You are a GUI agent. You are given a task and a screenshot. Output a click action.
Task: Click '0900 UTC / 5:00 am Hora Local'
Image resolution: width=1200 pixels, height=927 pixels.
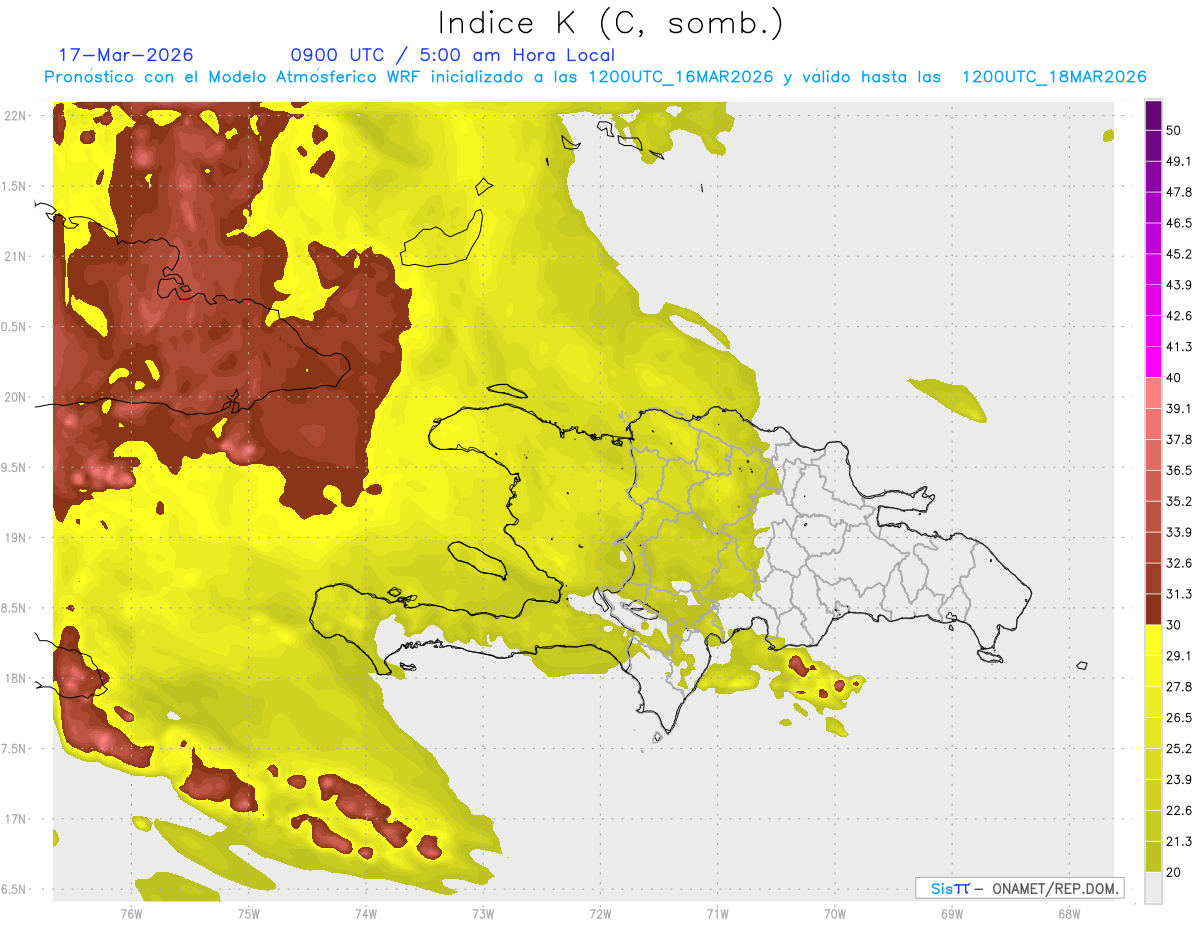[x=453, y=55]
